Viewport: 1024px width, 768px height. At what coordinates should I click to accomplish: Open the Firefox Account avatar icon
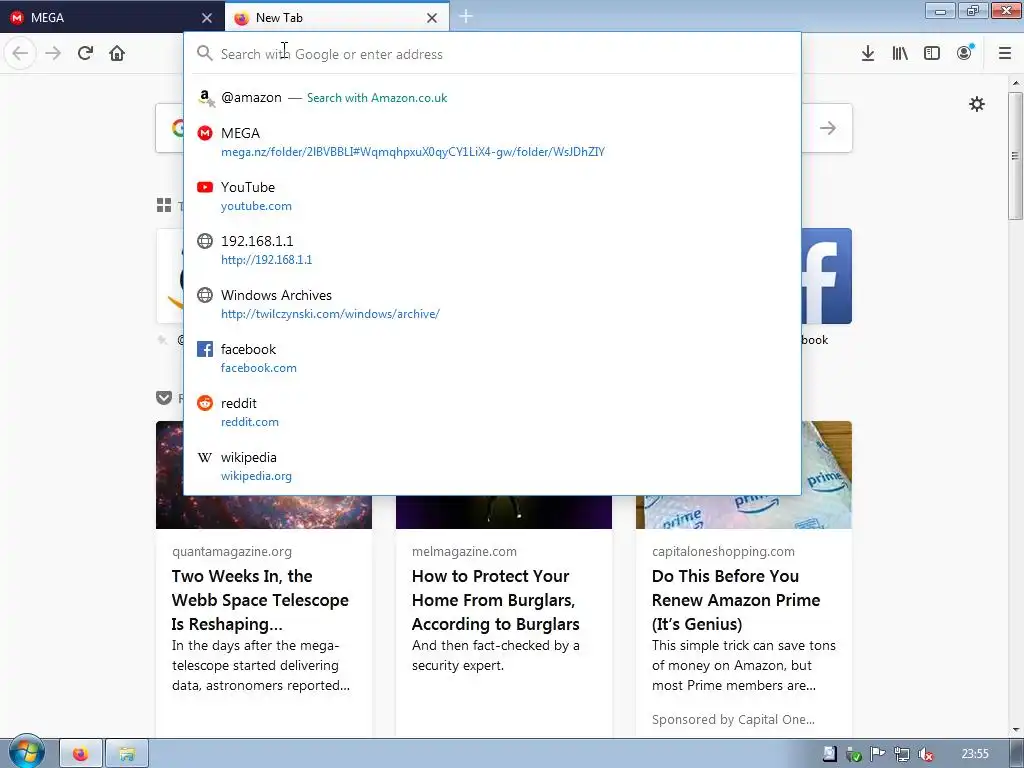click(x=965, y=53)
